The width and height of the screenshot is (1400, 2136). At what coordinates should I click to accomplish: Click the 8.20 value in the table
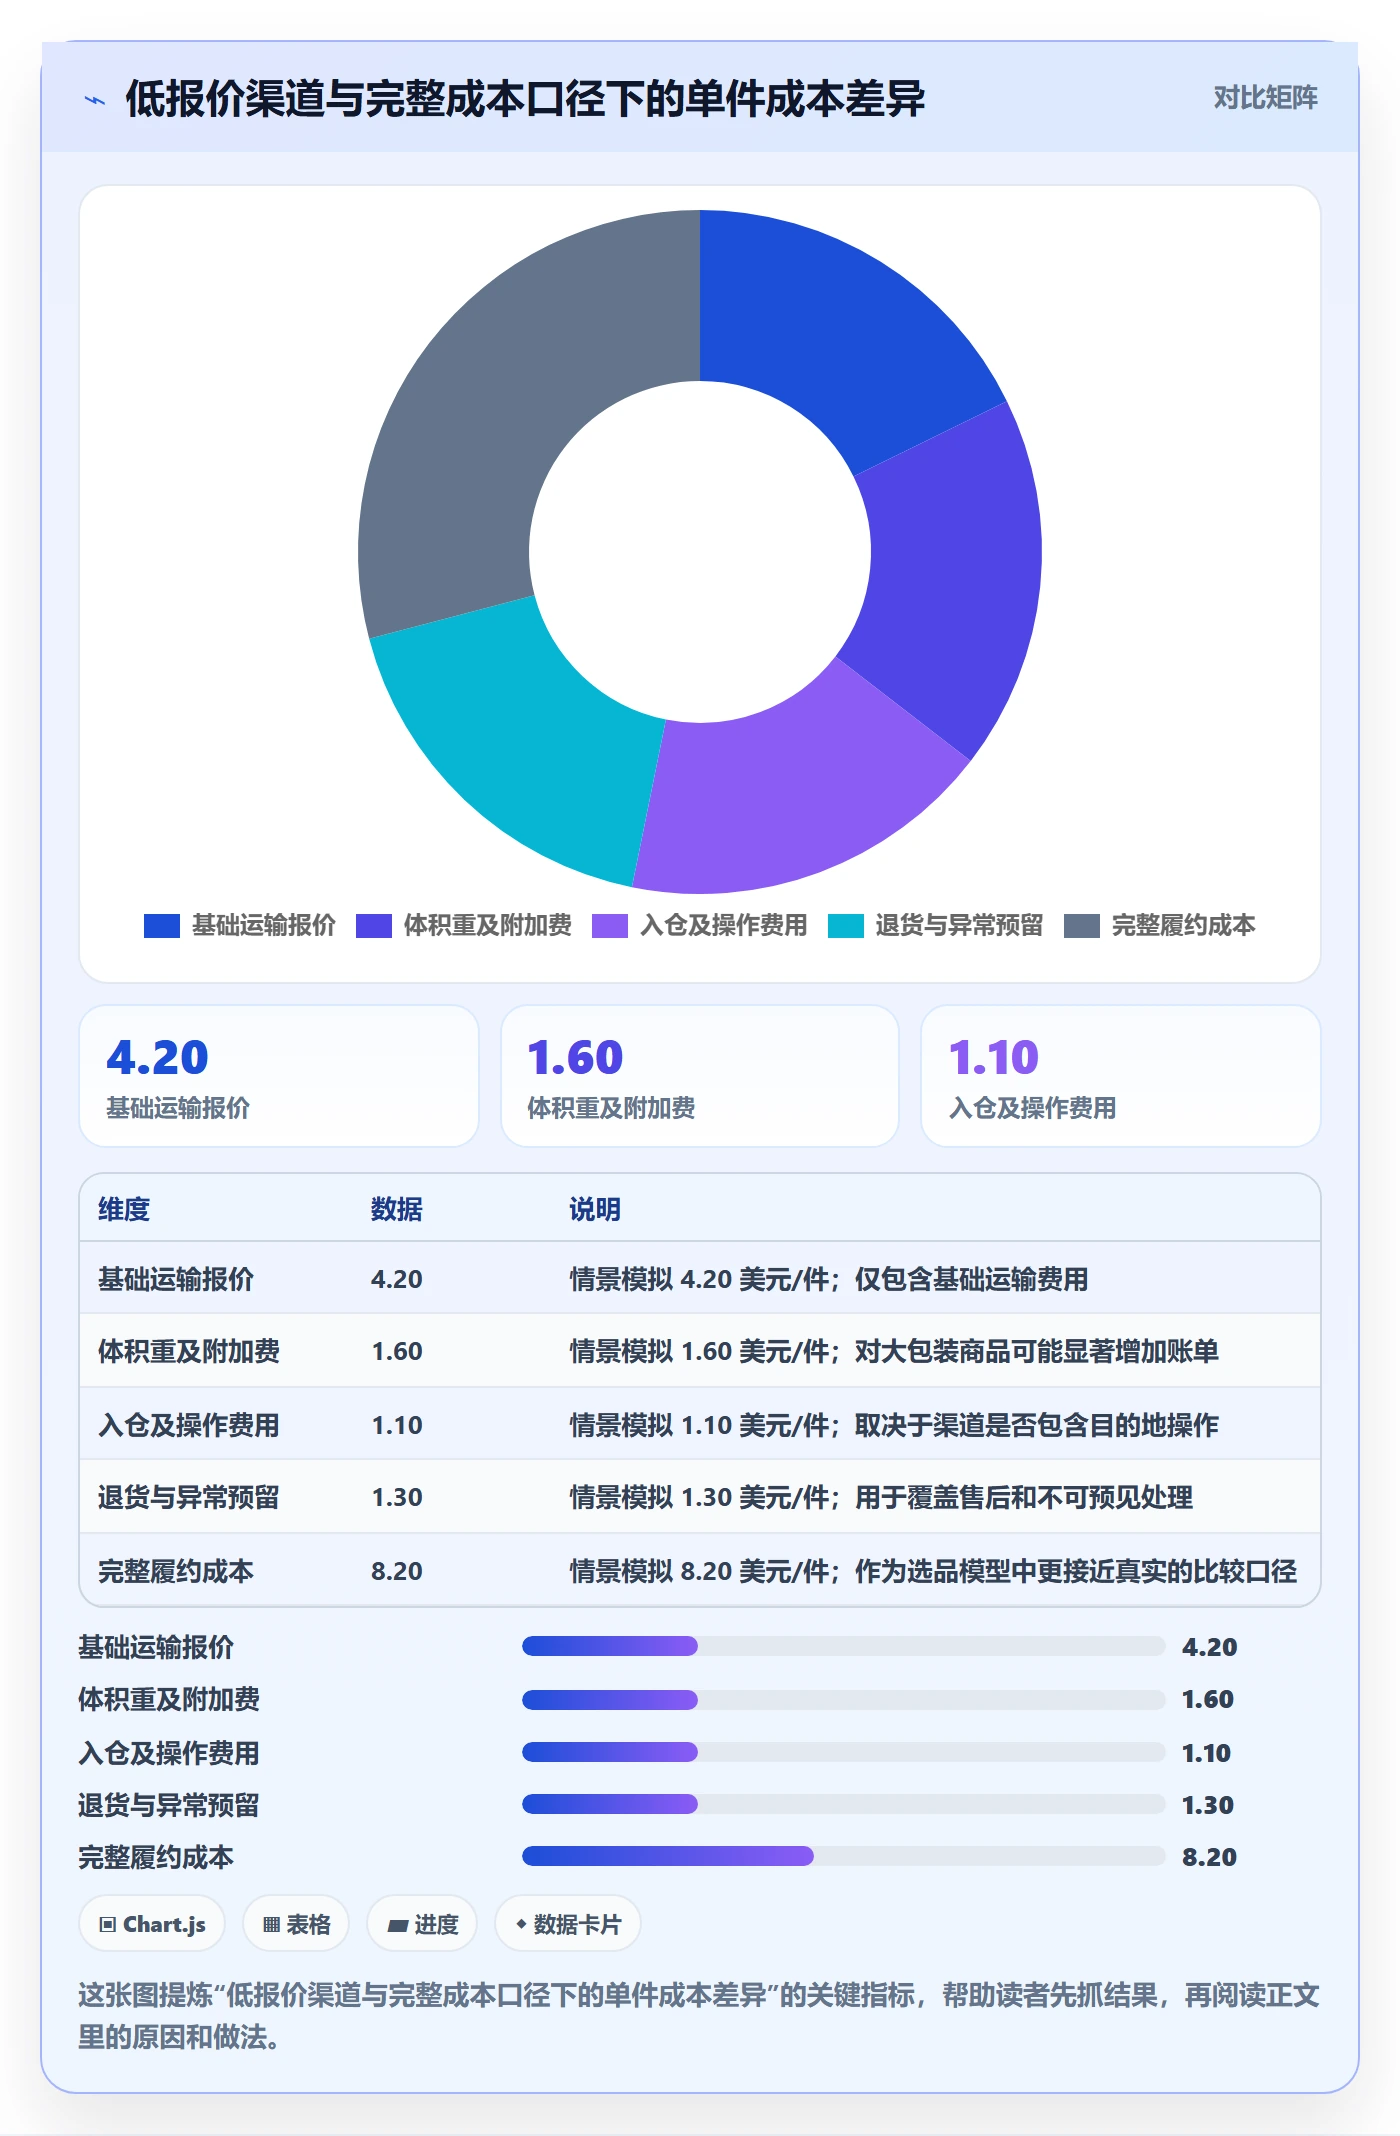click(x=397, y=1571)
